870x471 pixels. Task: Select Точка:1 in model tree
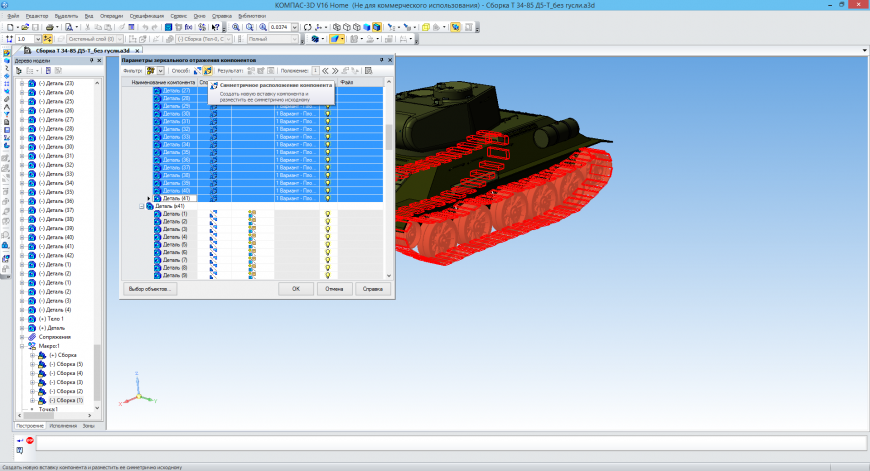point(48,409)
